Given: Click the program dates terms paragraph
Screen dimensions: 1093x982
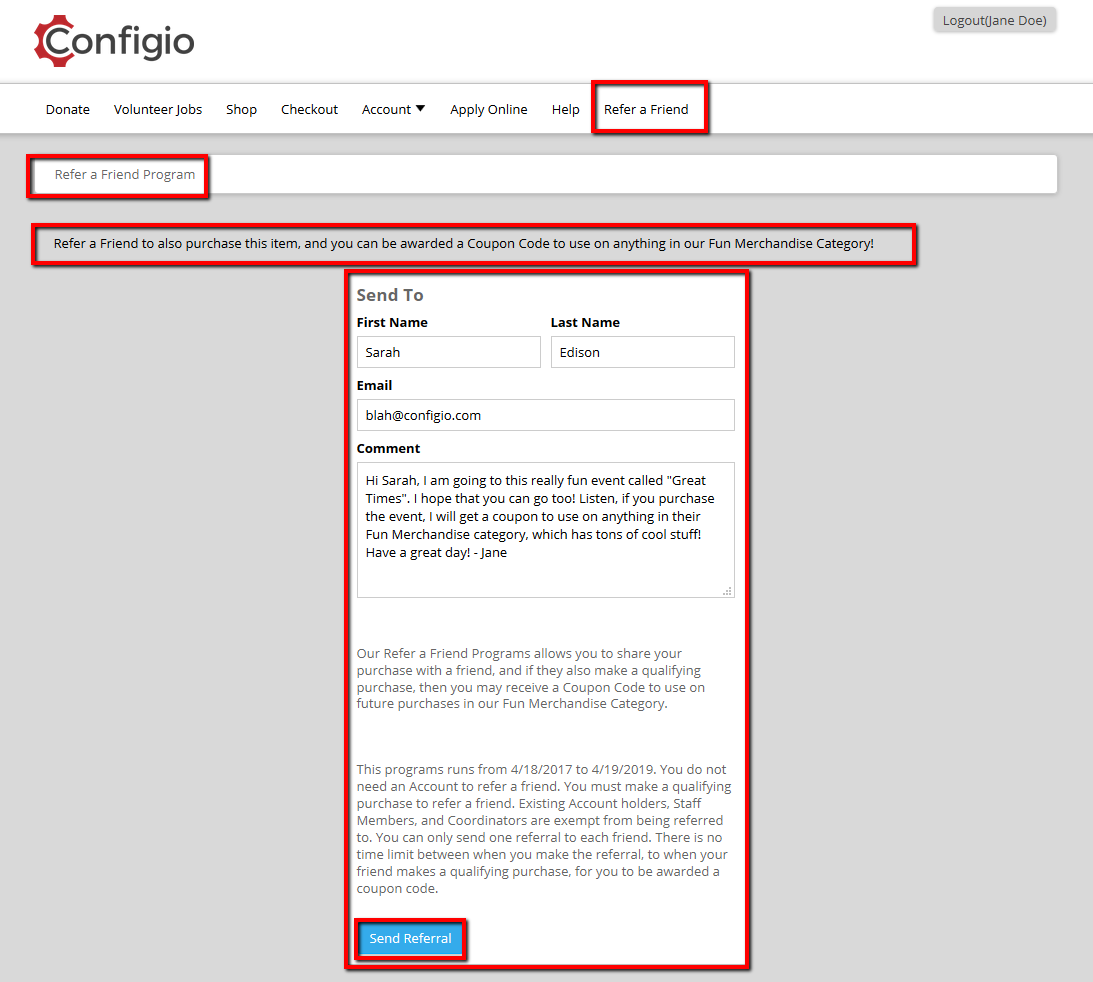Looking at the screenshot, I should click(544, 829).
